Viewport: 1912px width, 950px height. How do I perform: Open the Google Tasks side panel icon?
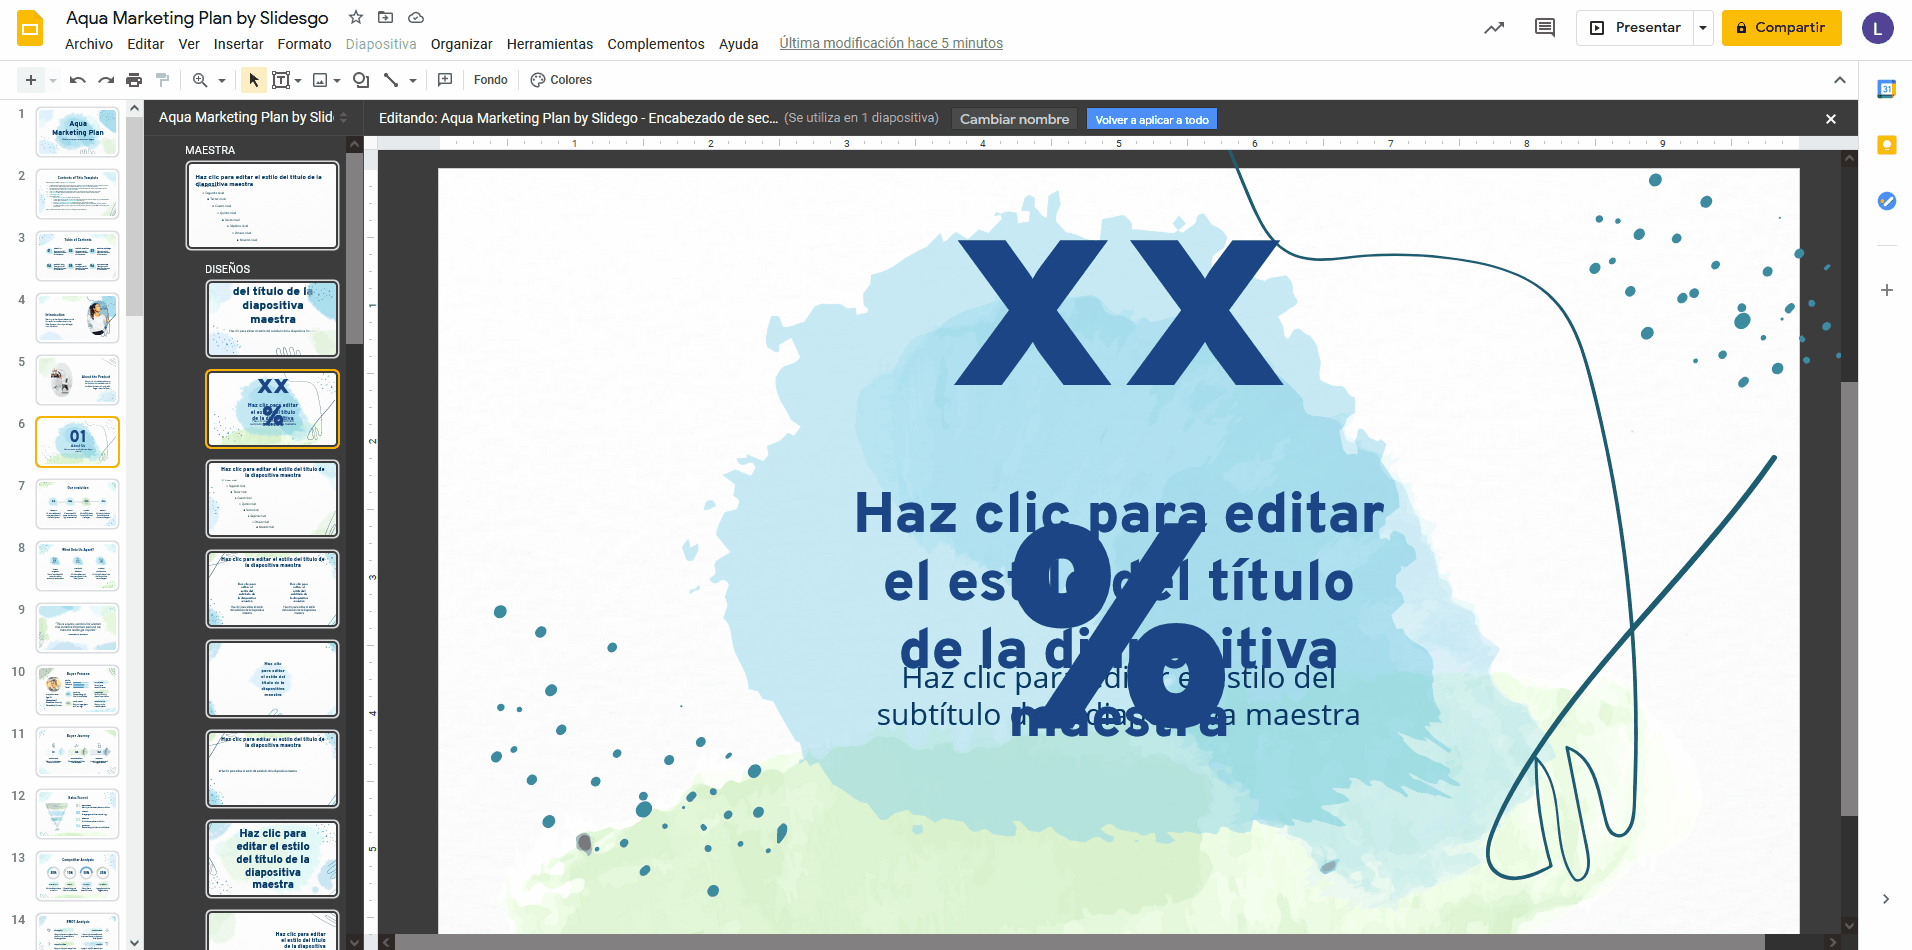click(1887, 201)
